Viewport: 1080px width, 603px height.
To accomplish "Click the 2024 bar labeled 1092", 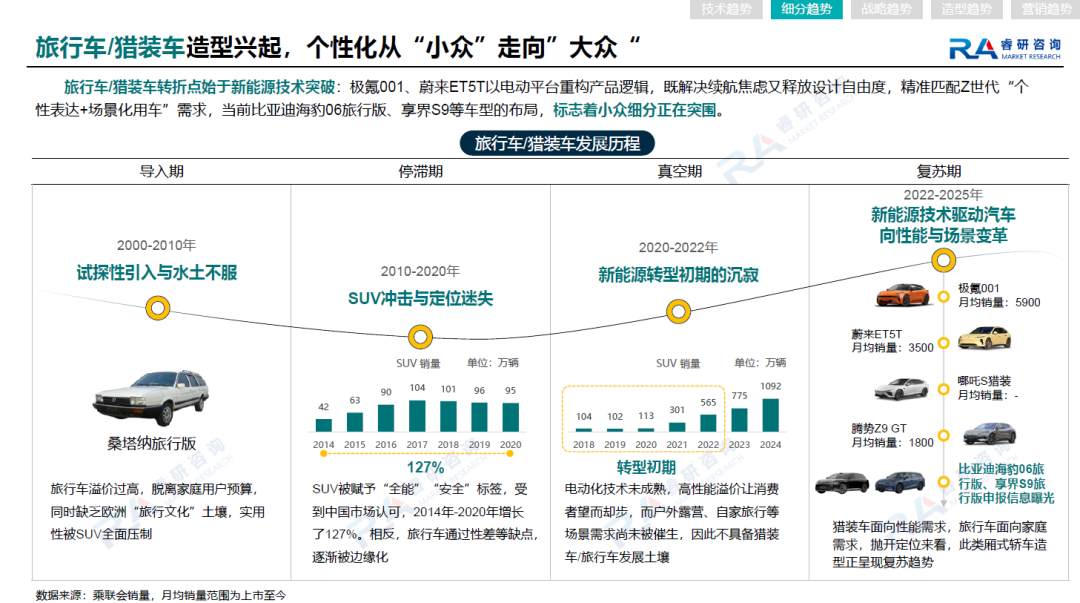I will pos(771,415).
